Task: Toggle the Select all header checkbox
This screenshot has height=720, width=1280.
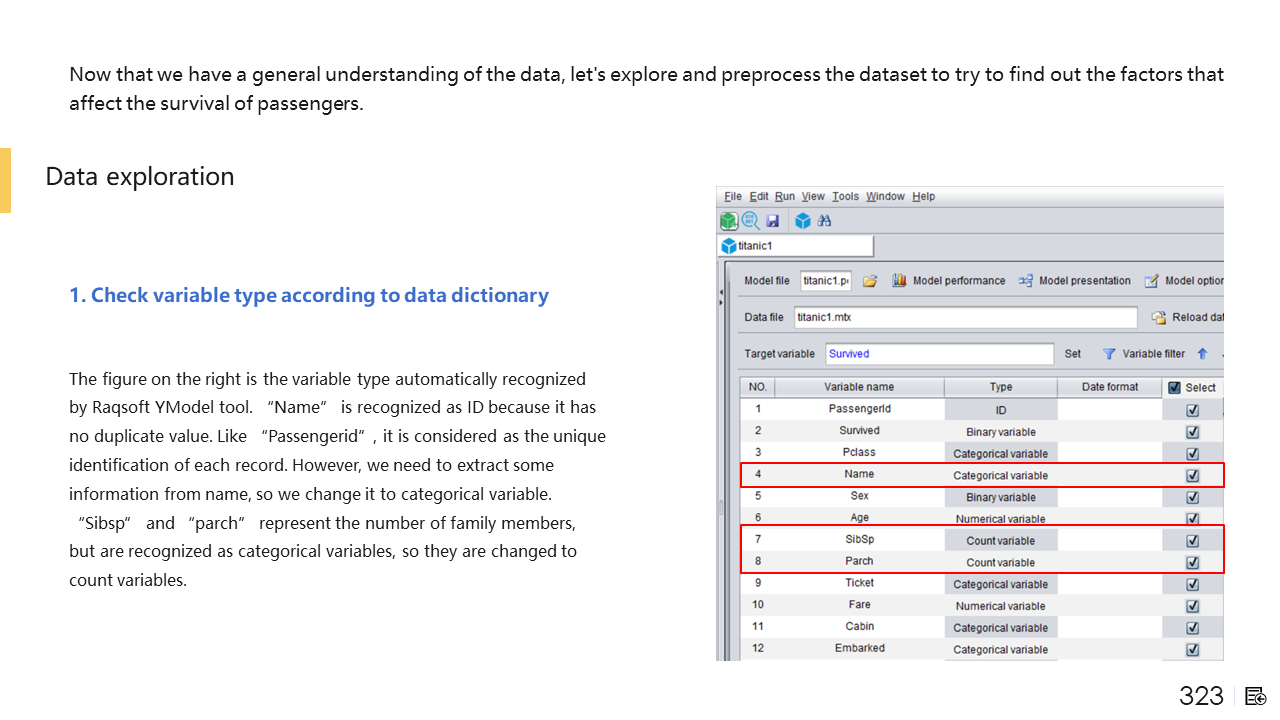Action: [x=1174, y=388]
